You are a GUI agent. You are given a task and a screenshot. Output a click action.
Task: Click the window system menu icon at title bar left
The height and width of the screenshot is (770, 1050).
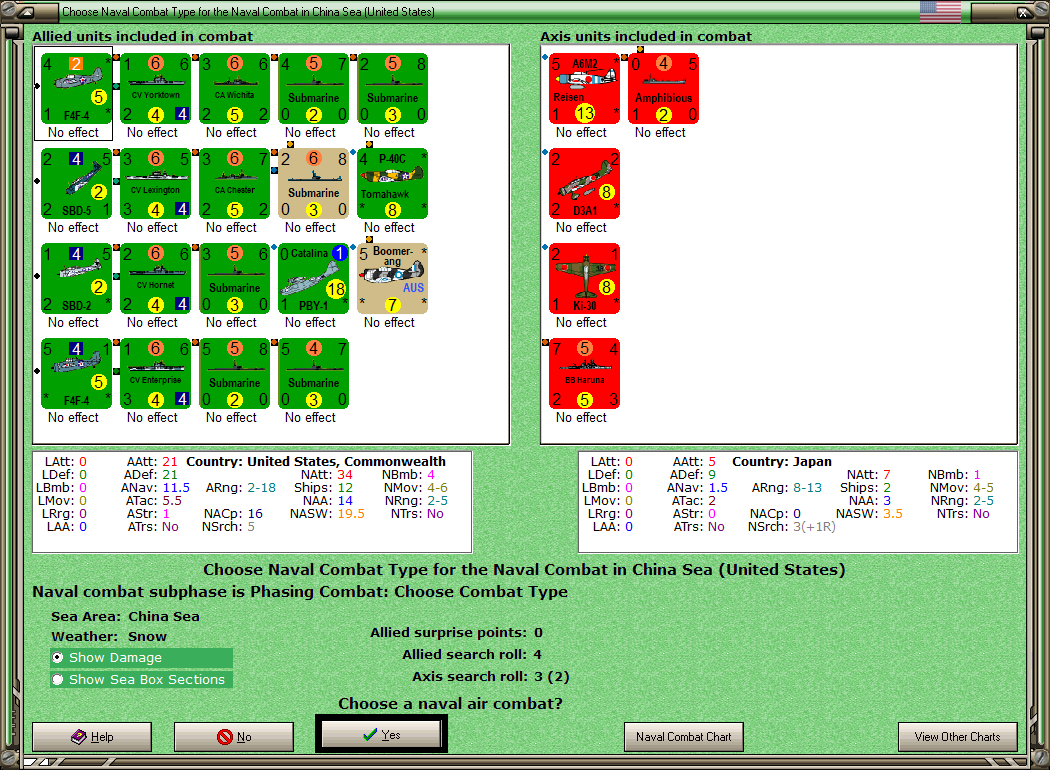[x=25, y=11]
